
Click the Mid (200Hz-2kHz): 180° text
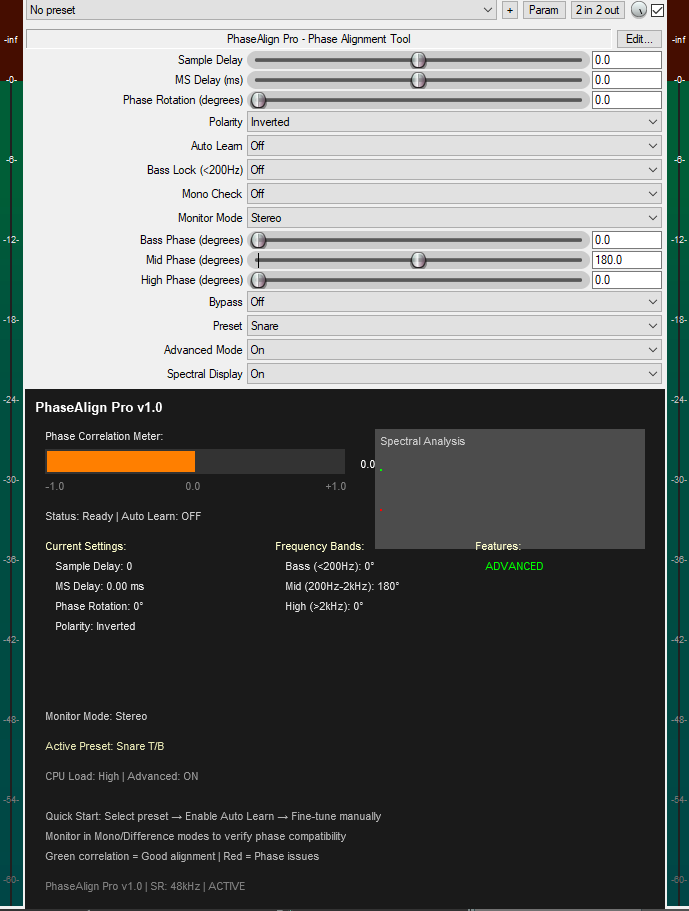342,586
